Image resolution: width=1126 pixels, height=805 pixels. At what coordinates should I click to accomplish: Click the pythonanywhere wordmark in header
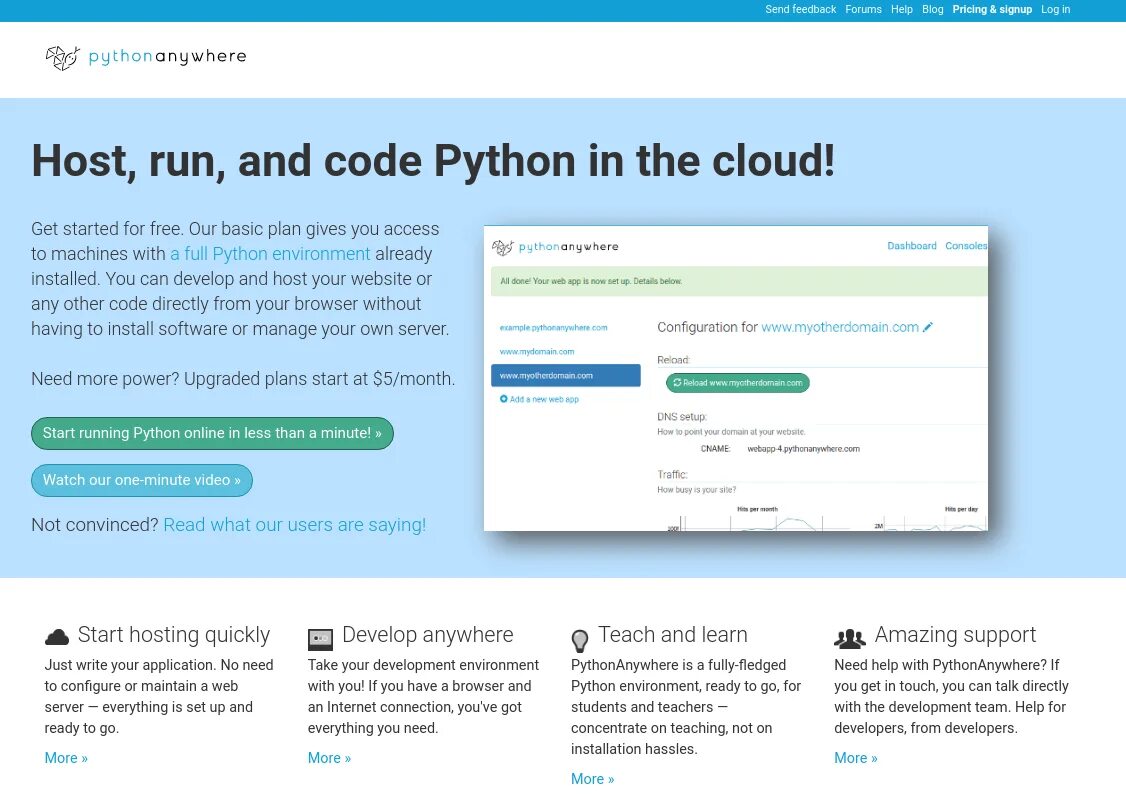167,57
